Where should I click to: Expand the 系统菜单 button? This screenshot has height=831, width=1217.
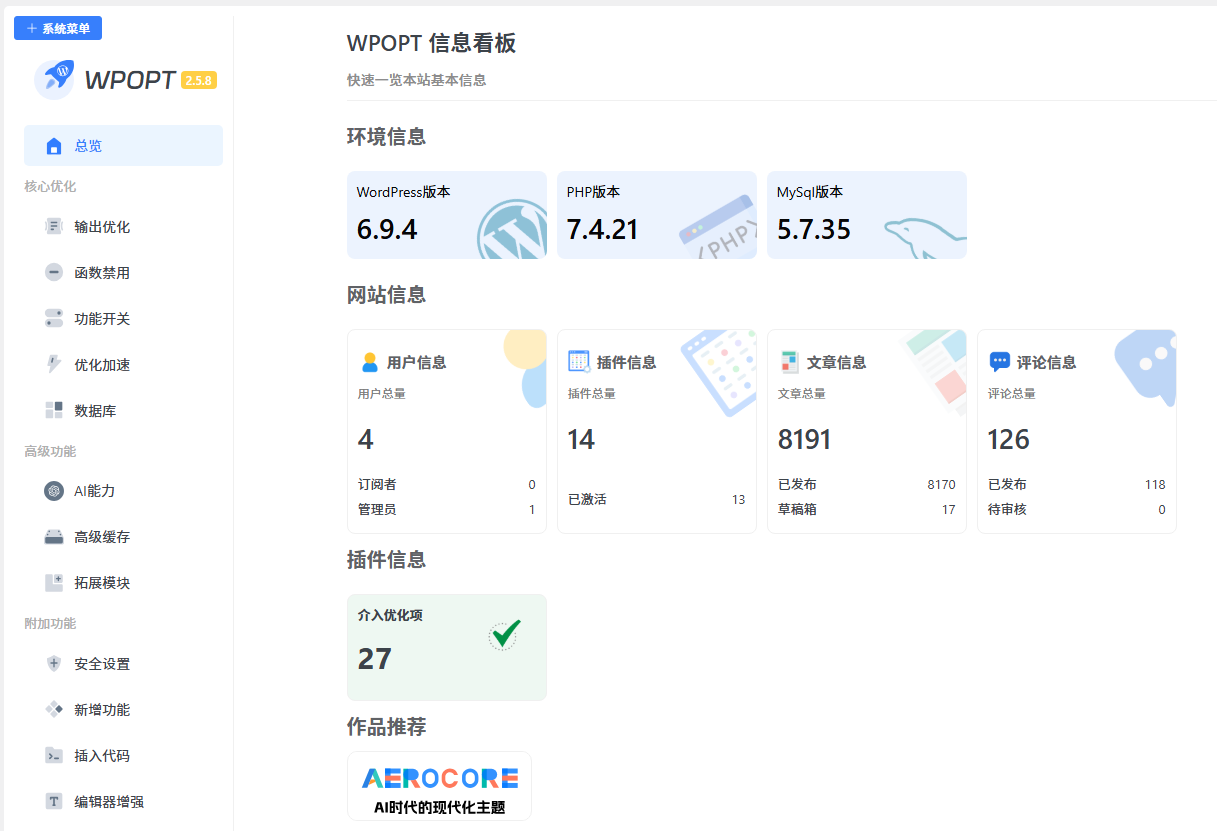point(58,29)
